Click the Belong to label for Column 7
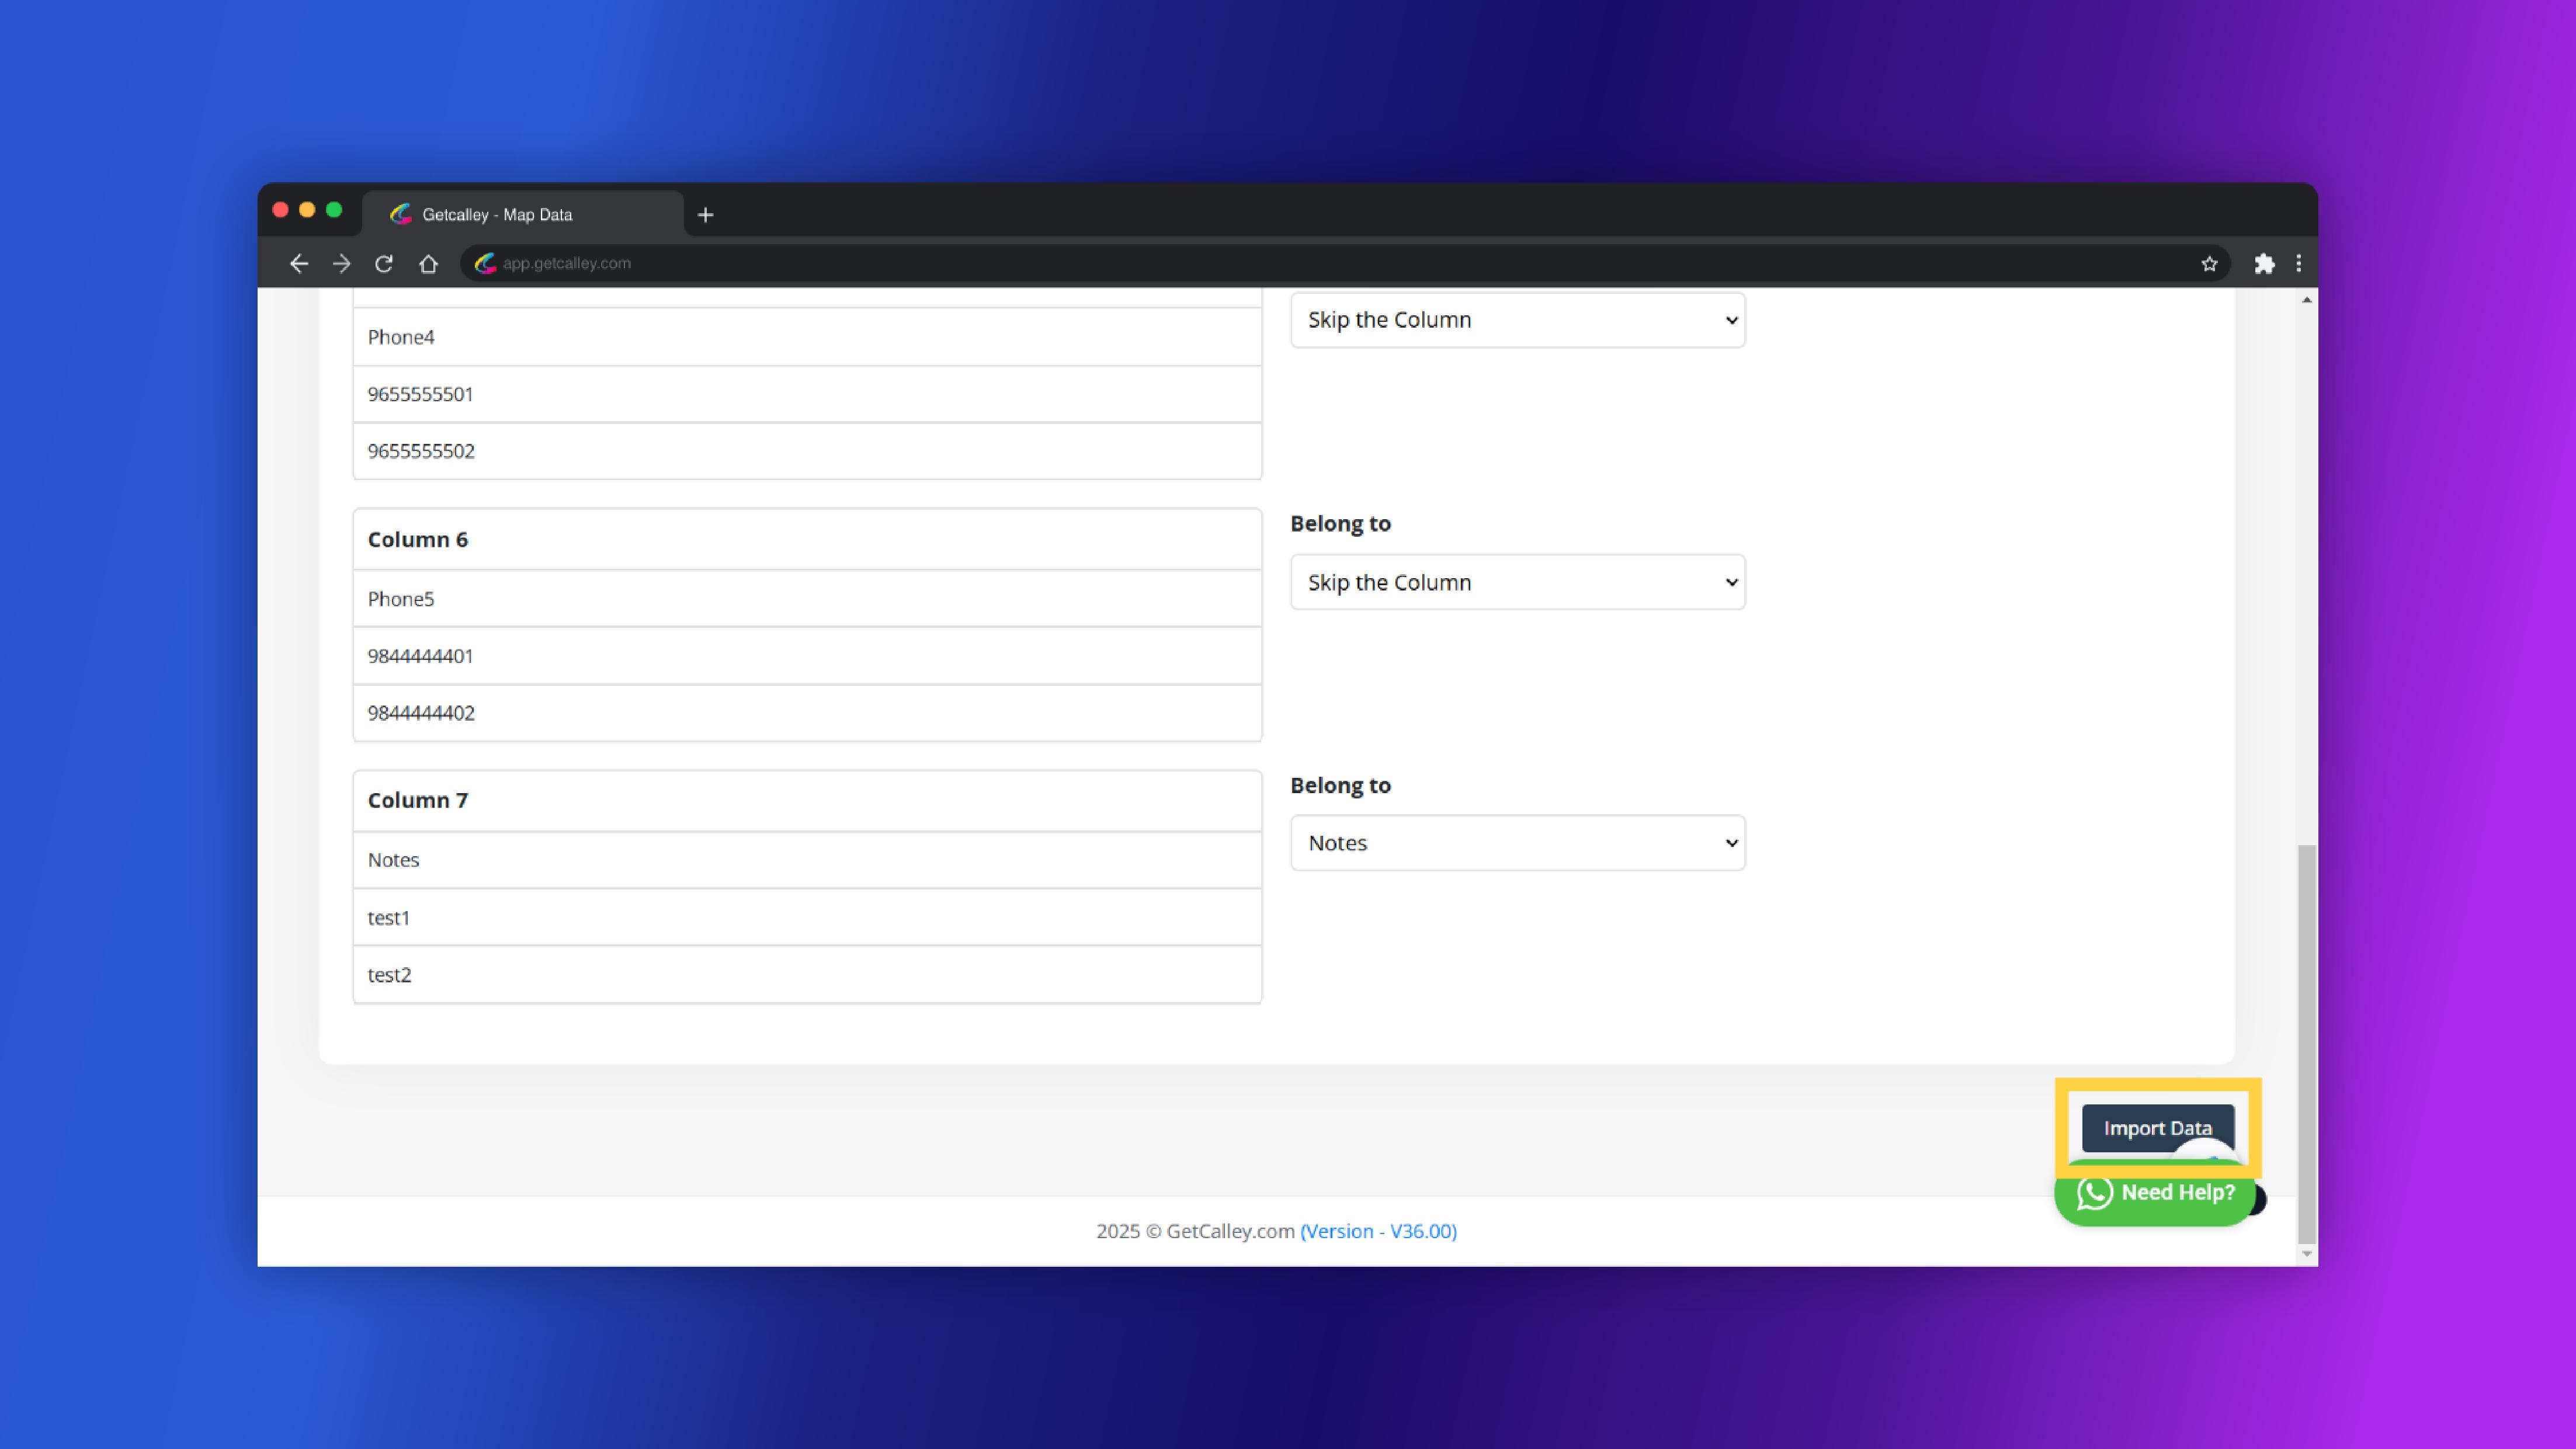 coord(1340,786)
